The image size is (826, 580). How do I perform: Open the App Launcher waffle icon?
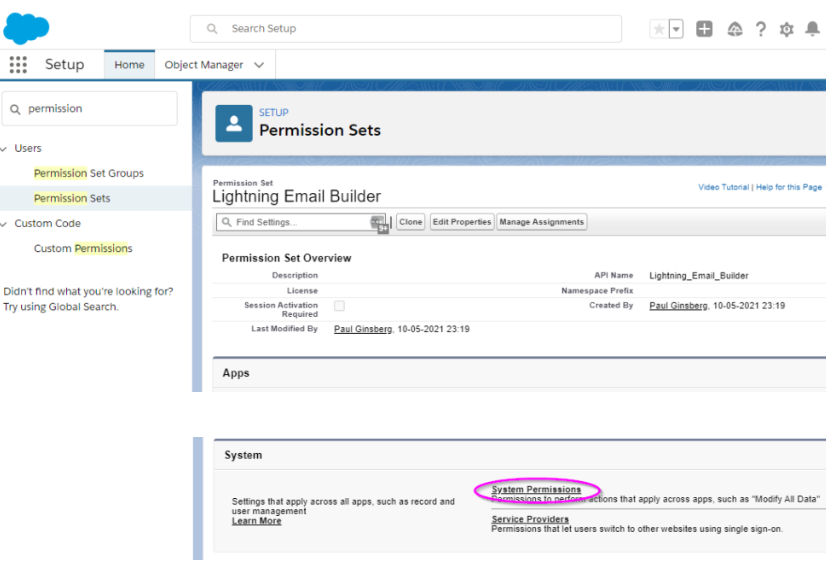click(17, 64)
